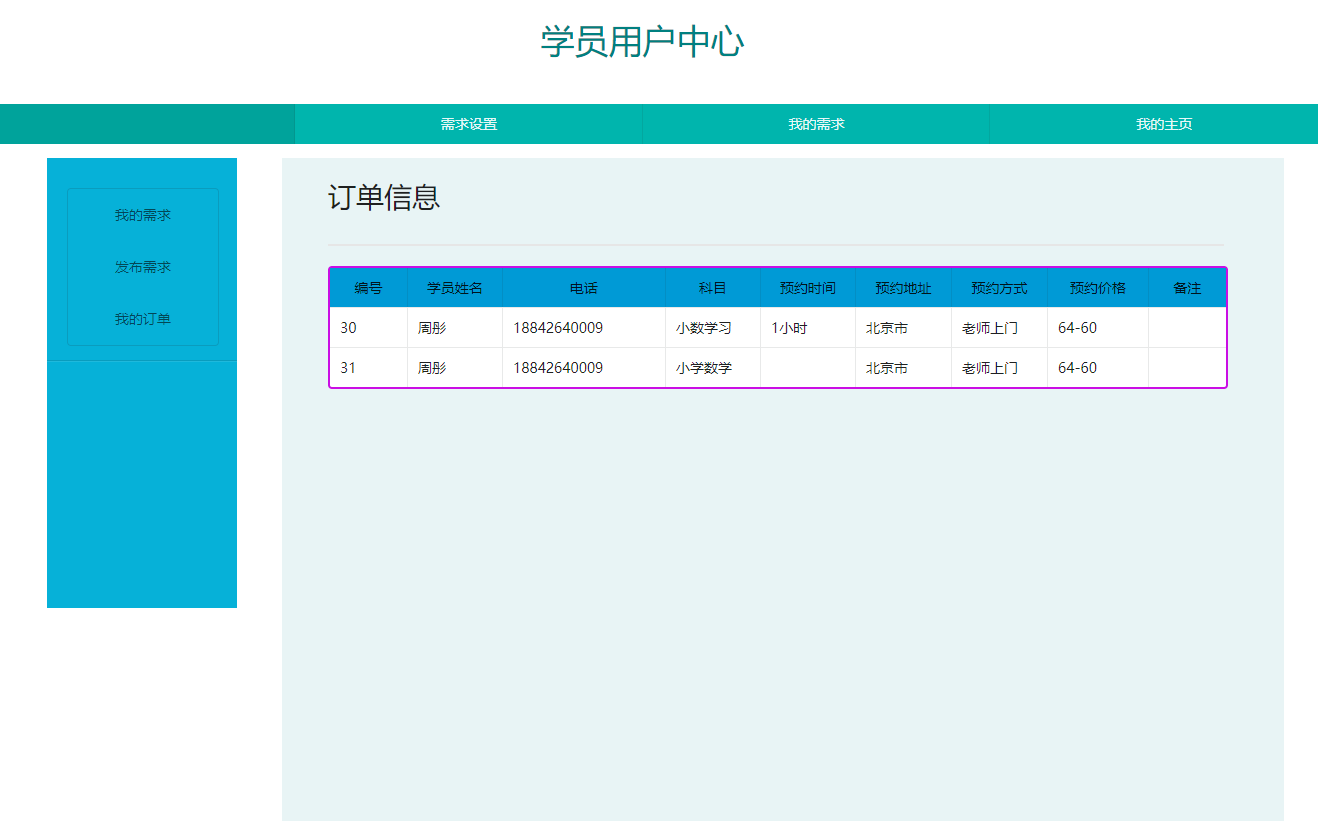The image size is (1318, 821).
Task: Click the empty 备注 cell of order 30
Action: click(1187, 327)
